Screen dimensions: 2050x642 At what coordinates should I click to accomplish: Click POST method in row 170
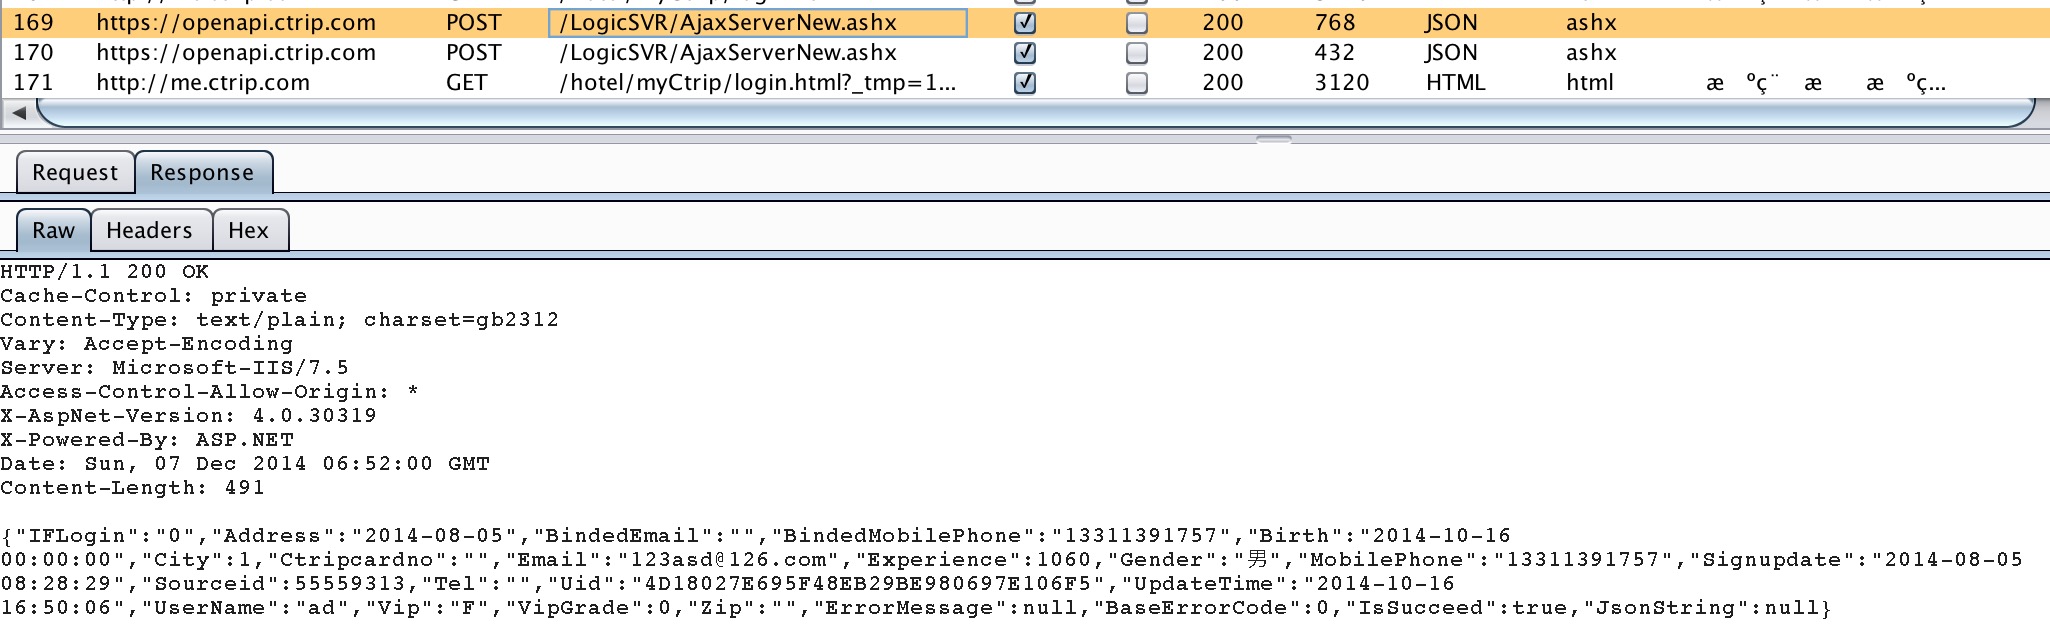(x=474, y=53)
